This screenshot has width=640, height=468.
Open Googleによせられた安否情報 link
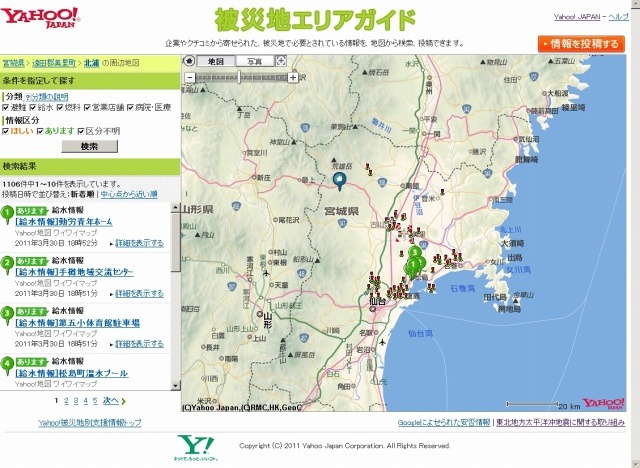[x=444, y=423]
